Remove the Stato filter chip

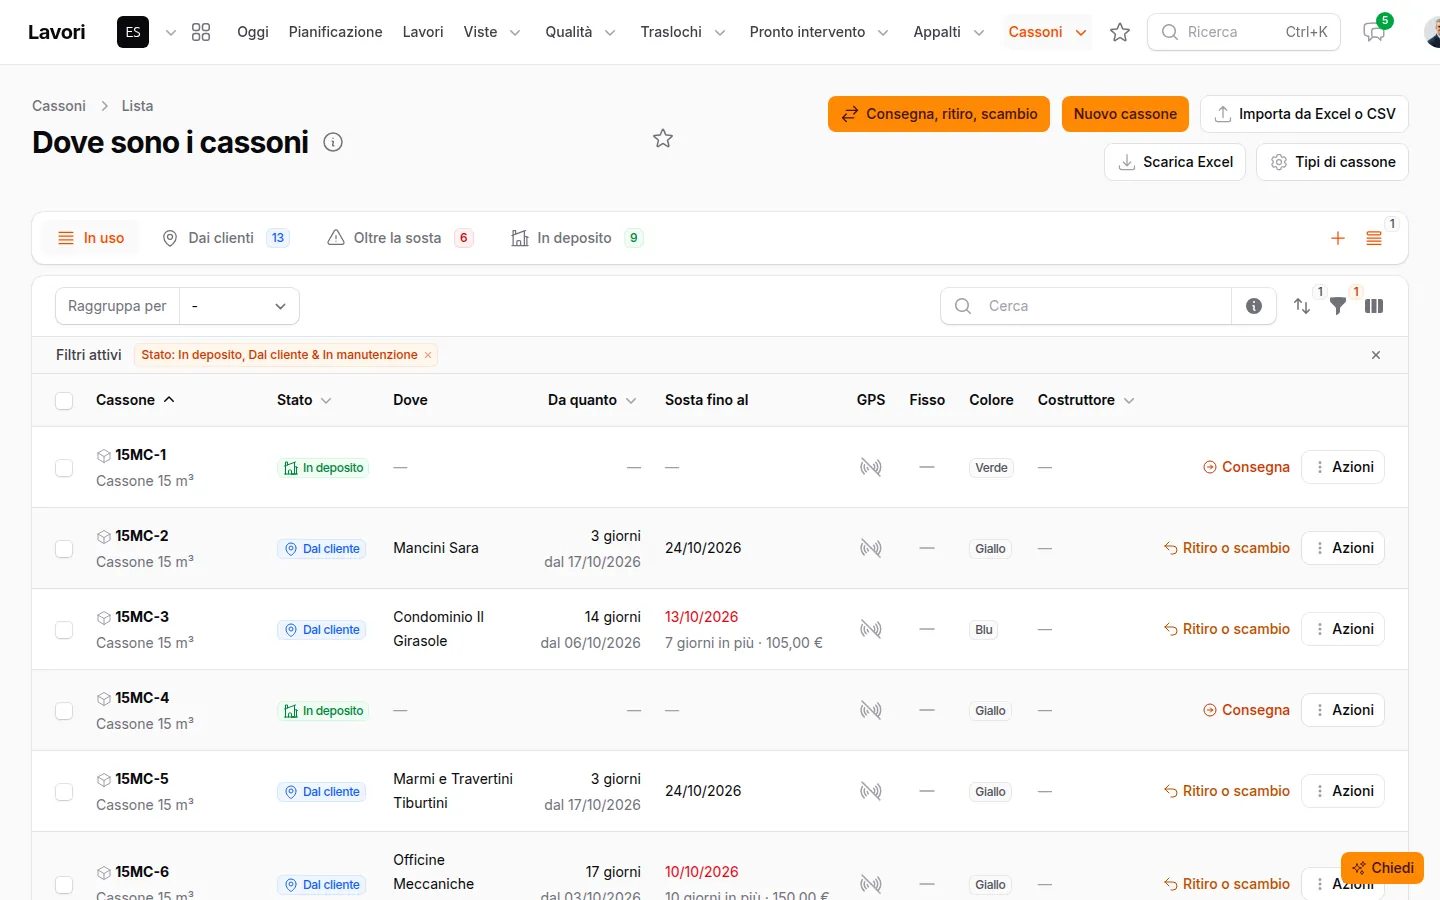click(428, 355)
